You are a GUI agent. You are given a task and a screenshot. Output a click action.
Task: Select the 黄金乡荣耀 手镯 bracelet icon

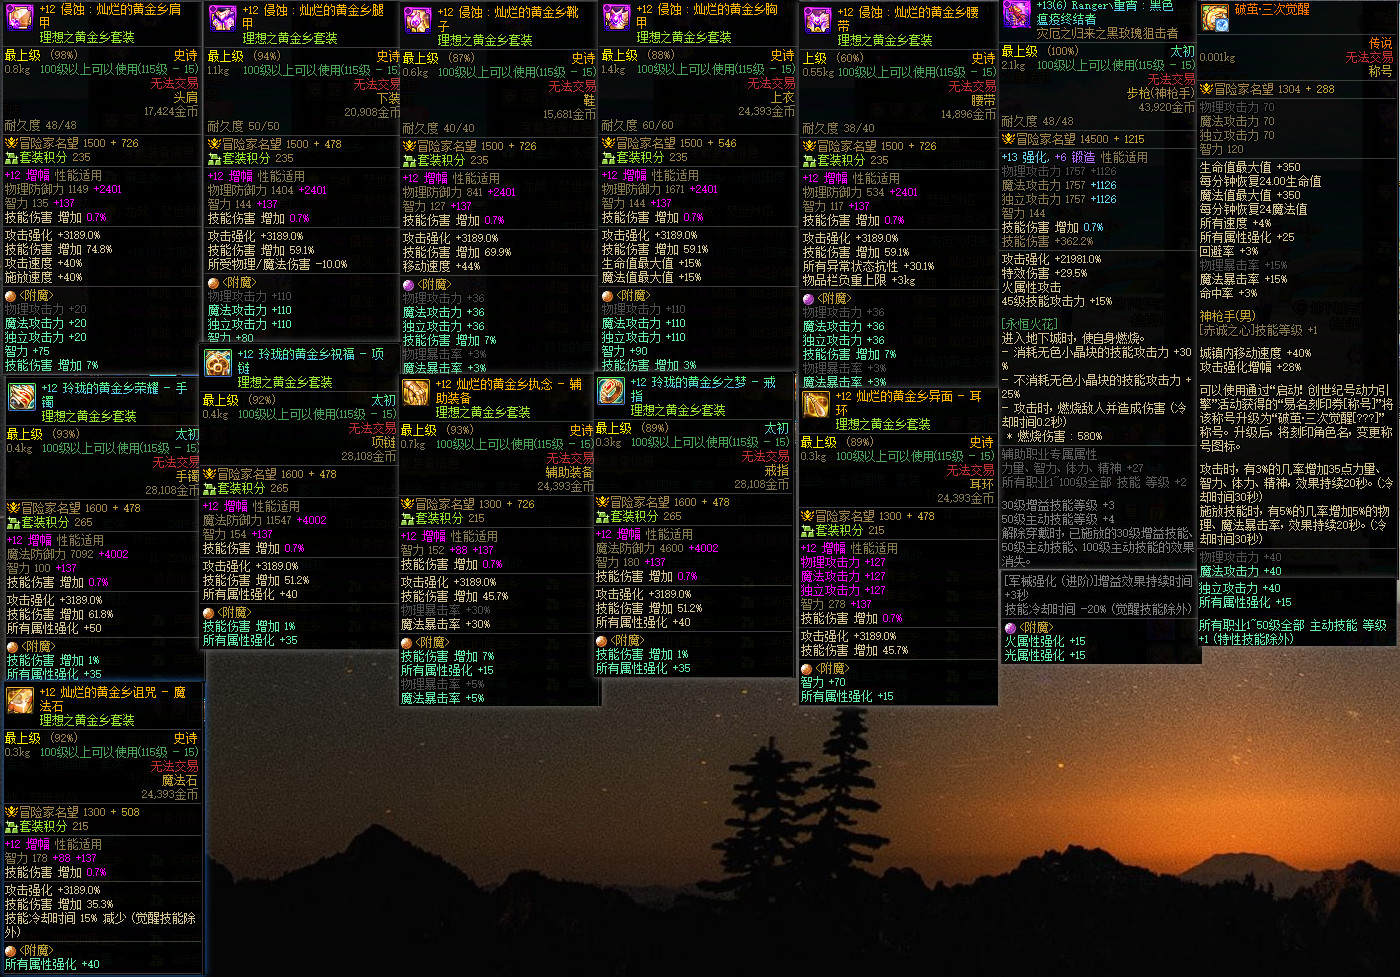coord(22,396)
